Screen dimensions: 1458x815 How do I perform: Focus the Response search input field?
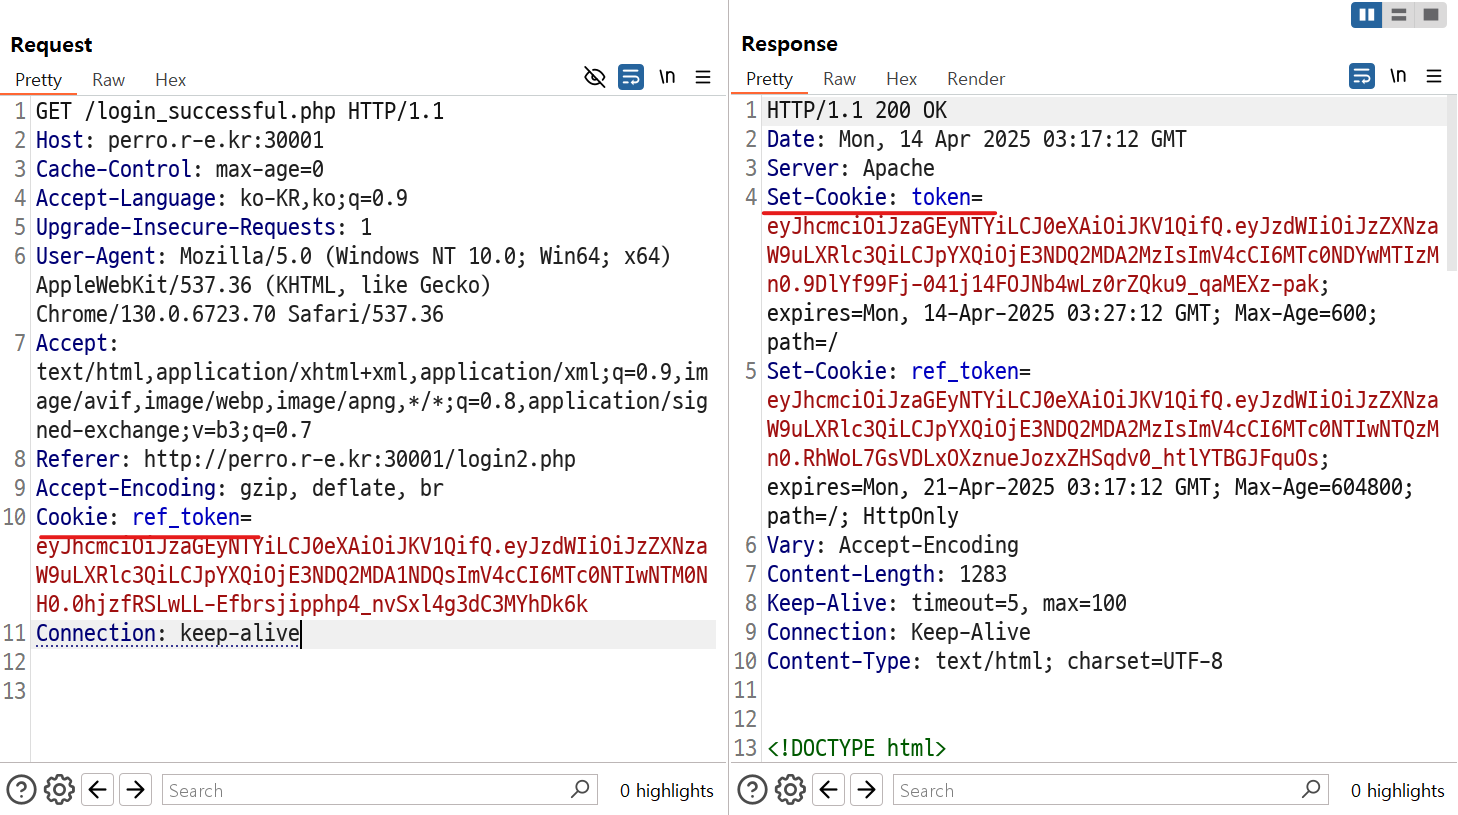(x=1111, y=790)
